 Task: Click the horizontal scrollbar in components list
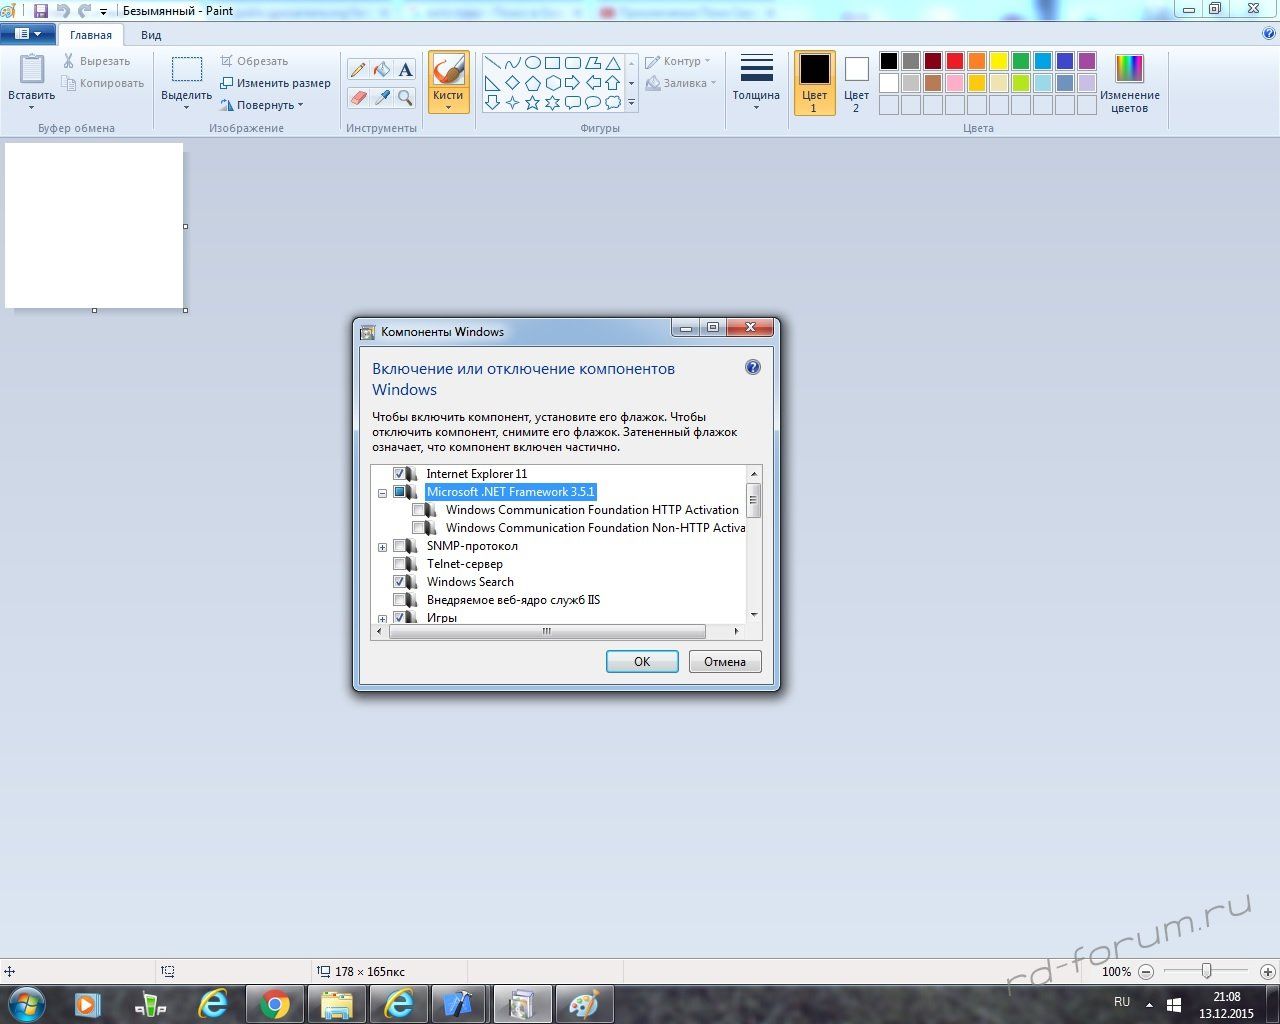pos(547,631)
